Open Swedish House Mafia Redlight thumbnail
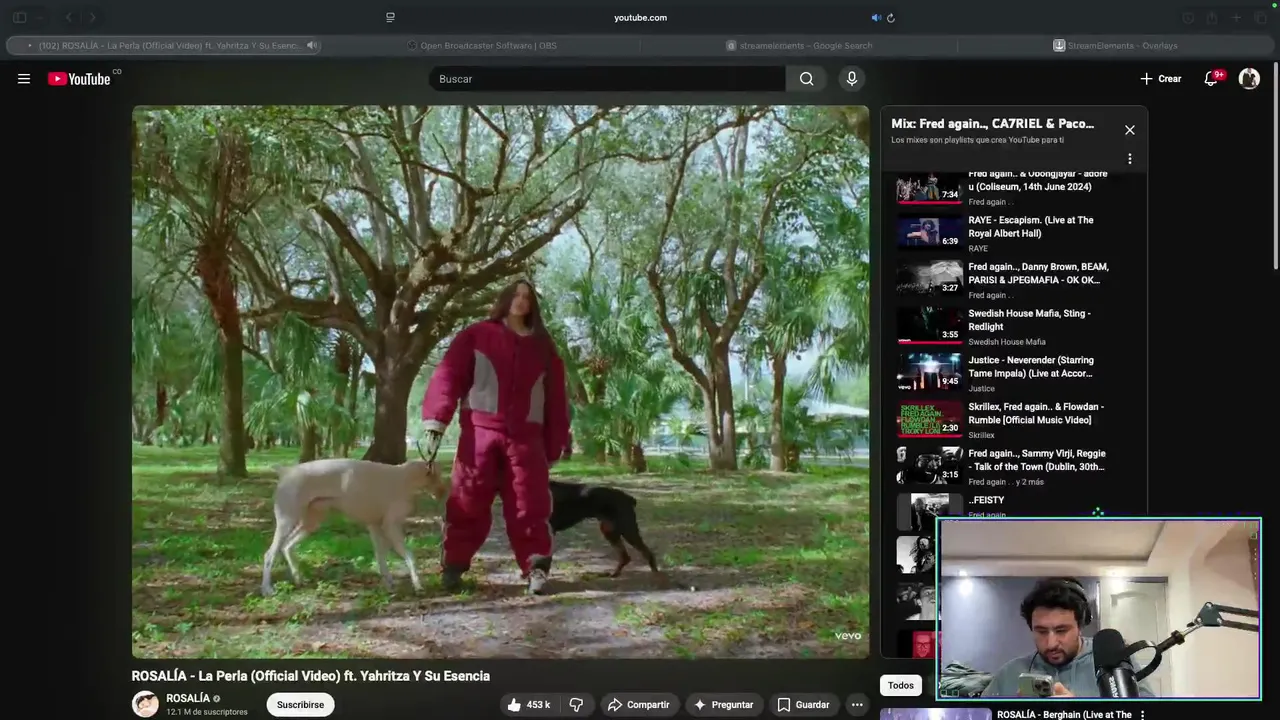Viewport: 1280px width, 720px height. (x=929, y=326)
